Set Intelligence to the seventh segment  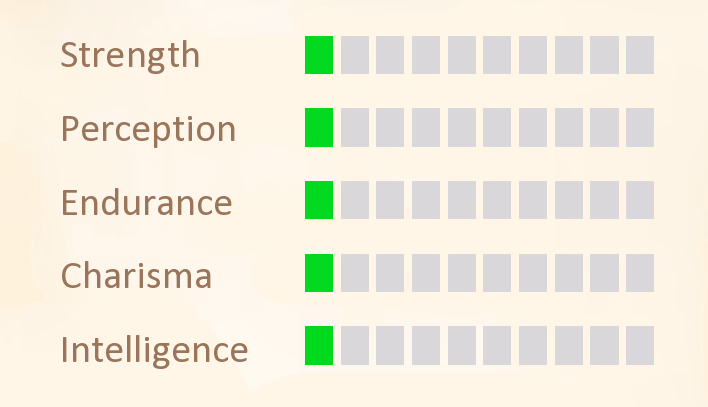point(533,346)
